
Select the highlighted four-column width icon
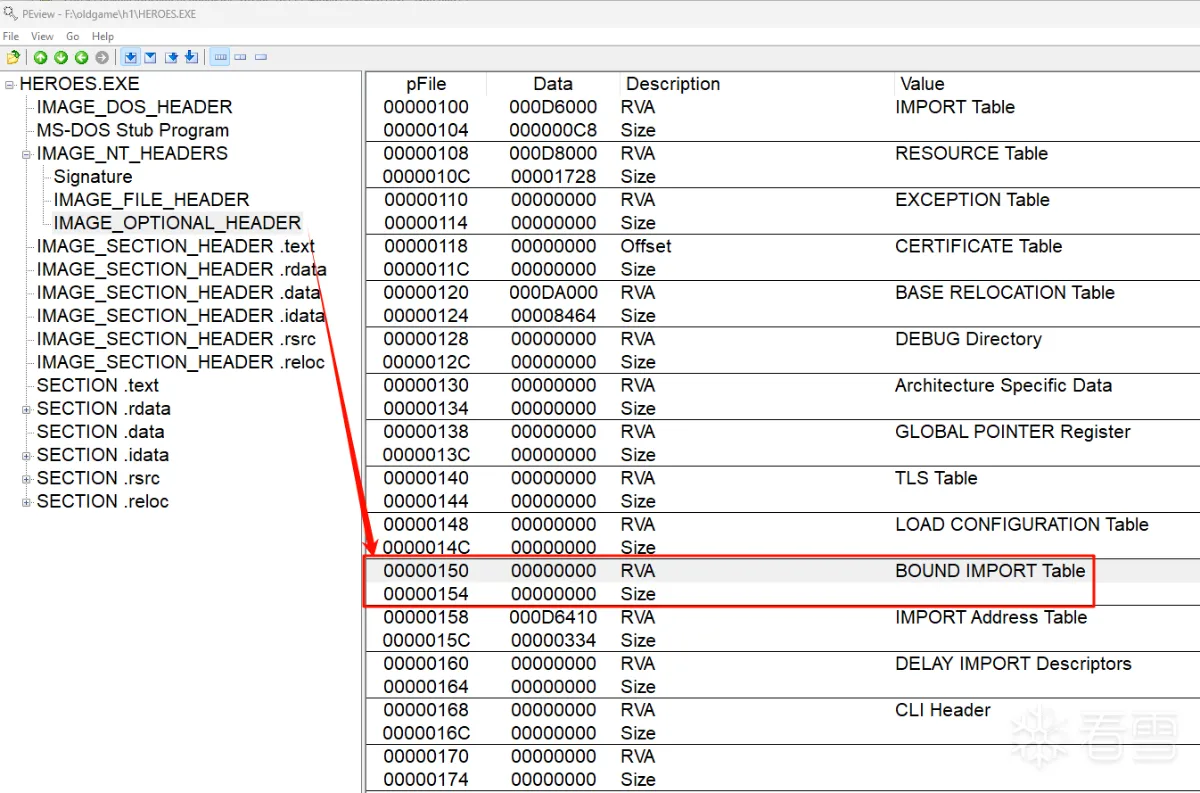click(221, 57)
